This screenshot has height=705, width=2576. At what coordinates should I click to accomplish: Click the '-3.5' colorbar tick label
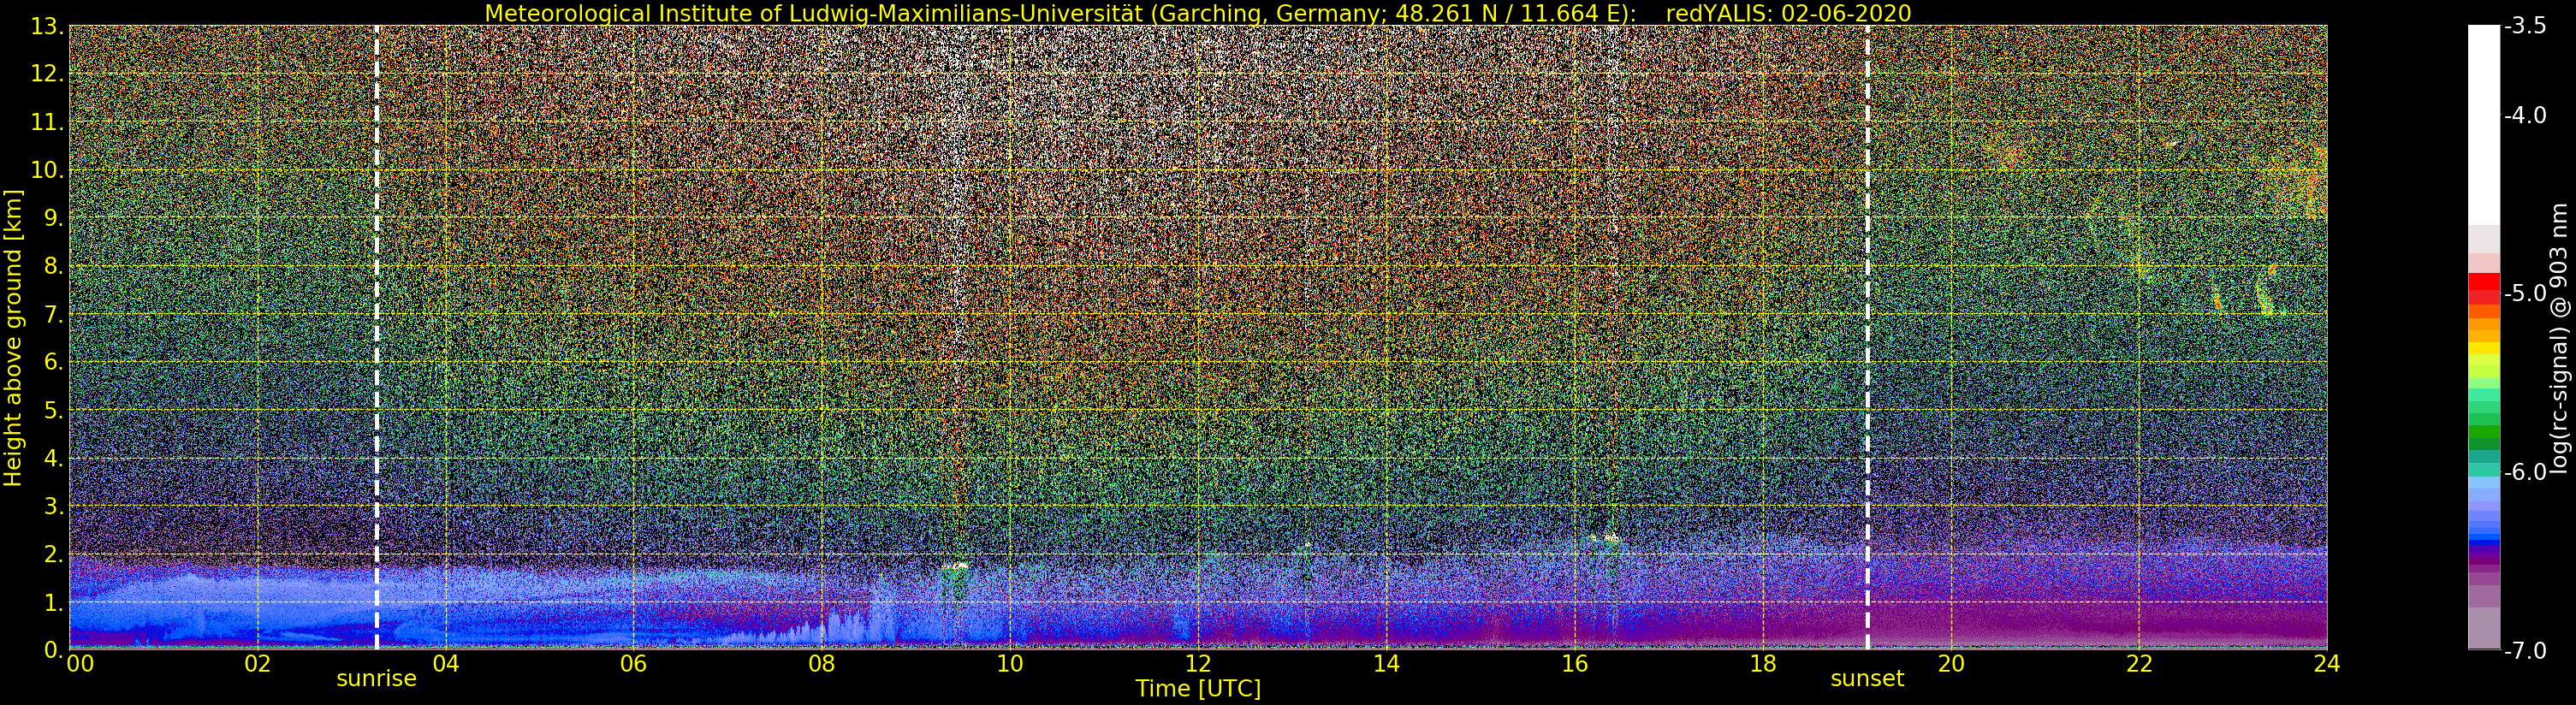tap(2525, 26)
